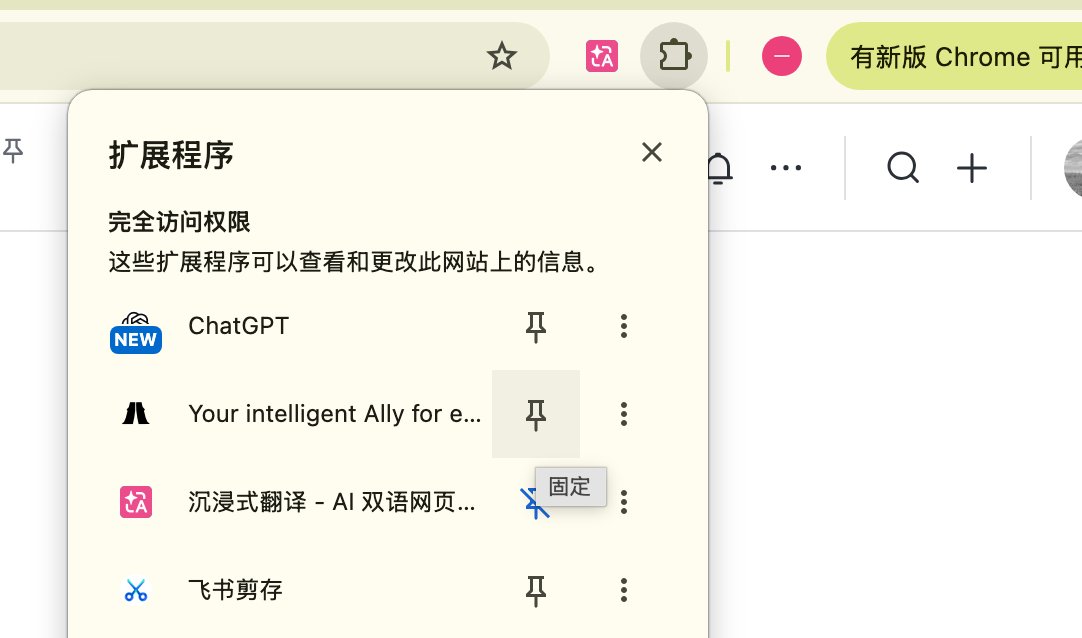Pin the 飞书剪存 extension
The image size is (1082, 638).
[535, 590]
